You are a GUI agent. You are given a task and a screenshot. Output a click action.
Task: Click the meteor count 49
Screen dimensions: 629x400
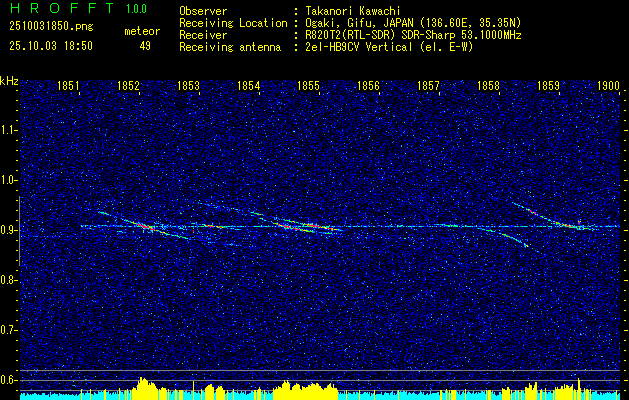[145, 46]
